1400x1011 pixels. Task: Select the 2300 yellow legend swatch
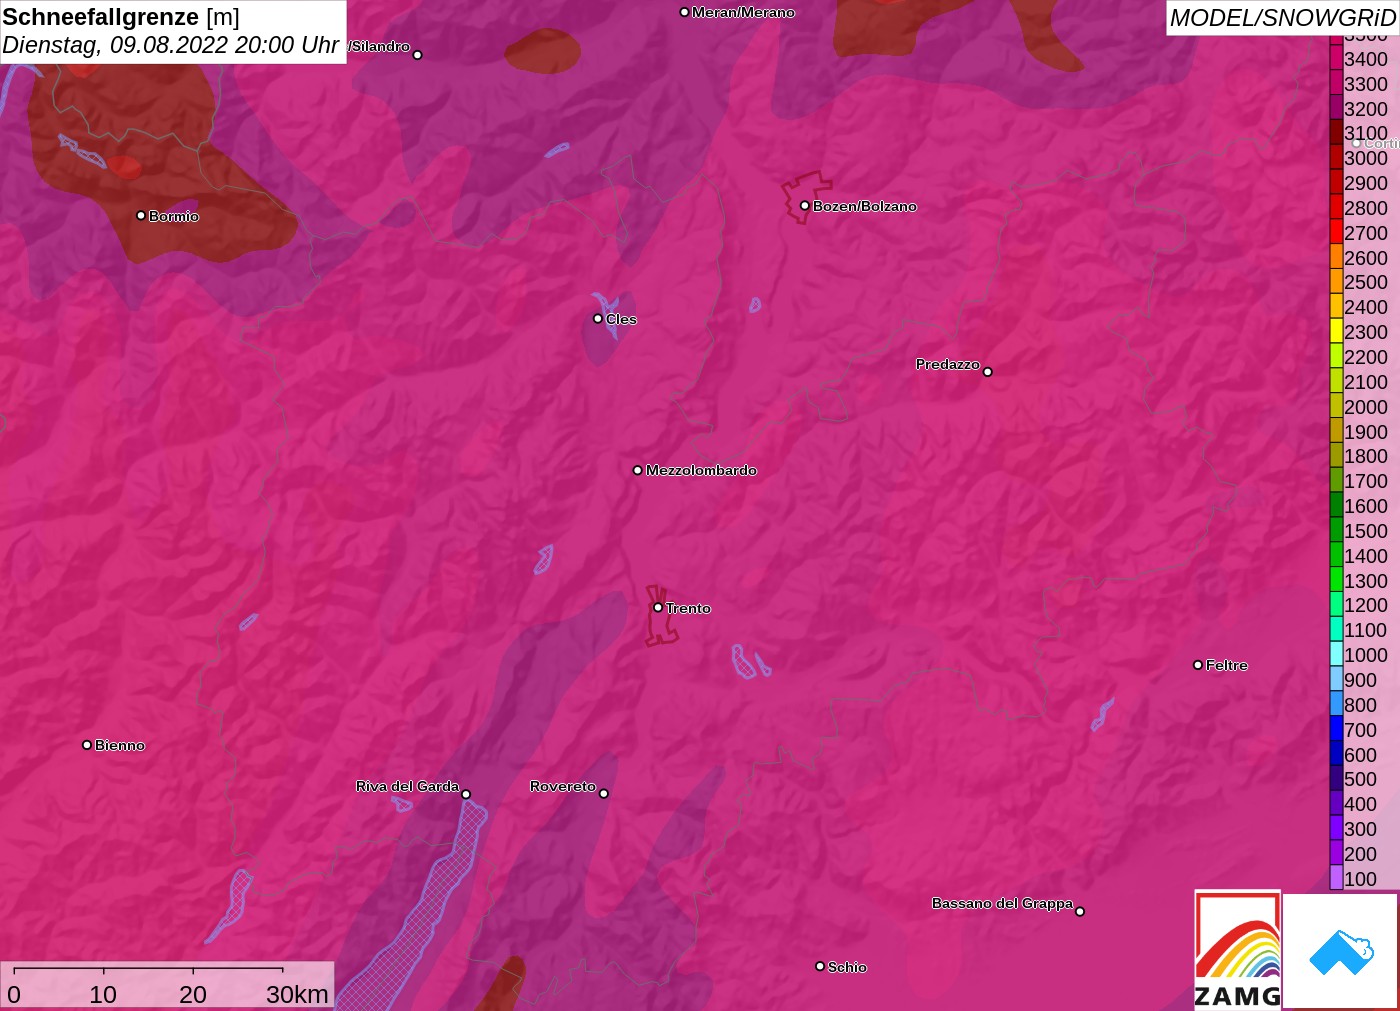1336,332
